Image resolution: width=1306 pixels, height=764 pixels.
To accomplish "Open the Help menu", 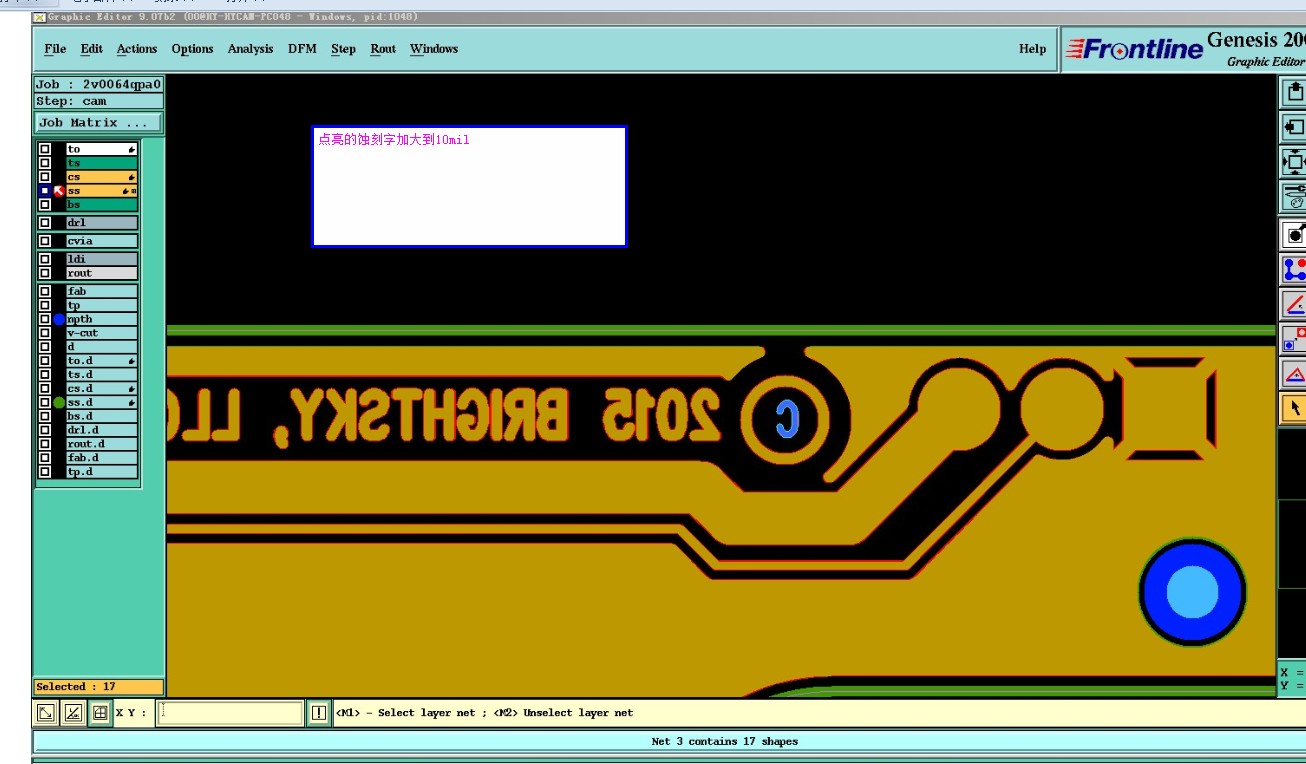I will 1032,49.
